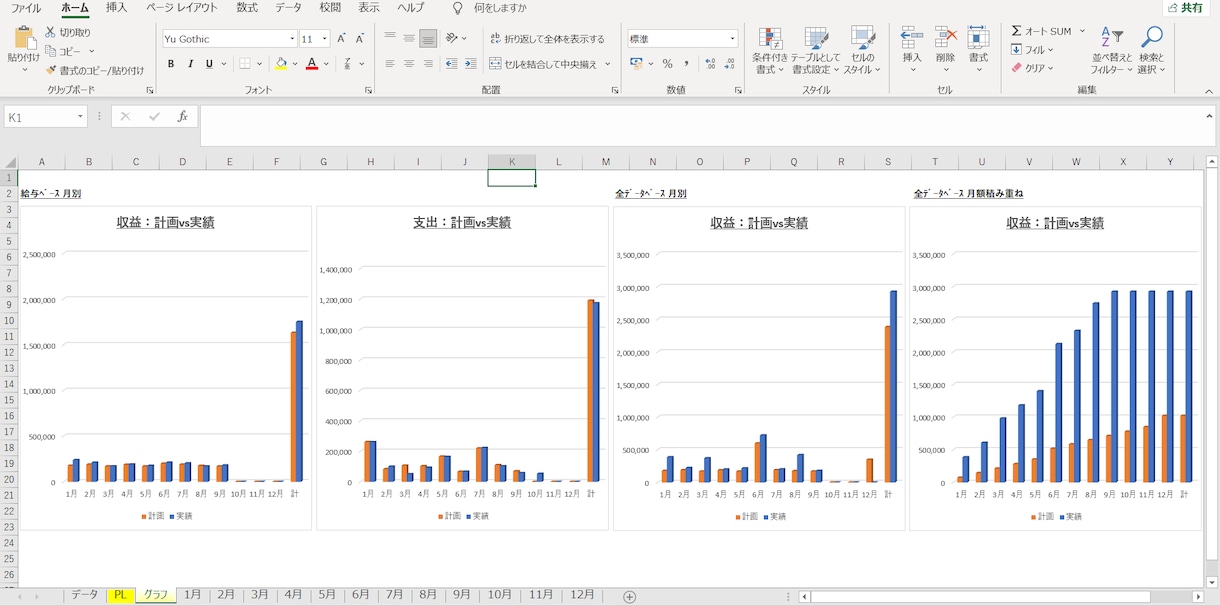Toggle wrap text (折り返して全体を表示する)
The height and width of the screenshot is (606, 1220).
click(547, 39)
